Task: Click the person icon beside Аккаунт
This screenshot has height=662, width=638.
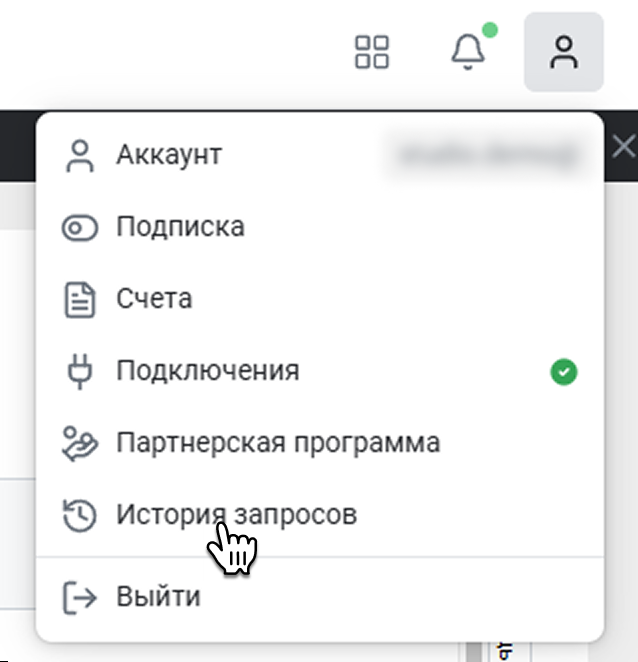Action: (79, 155)
